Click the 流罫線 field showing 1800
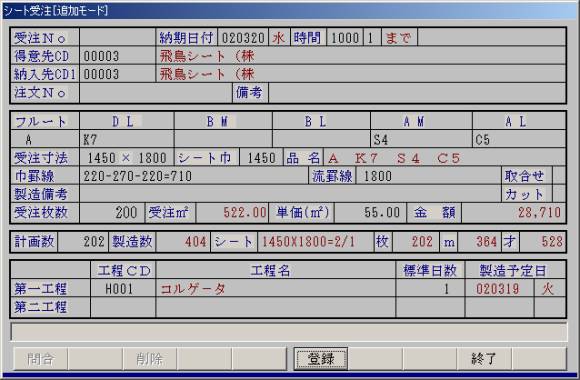580x380 pixels. (x=428, y=176)
